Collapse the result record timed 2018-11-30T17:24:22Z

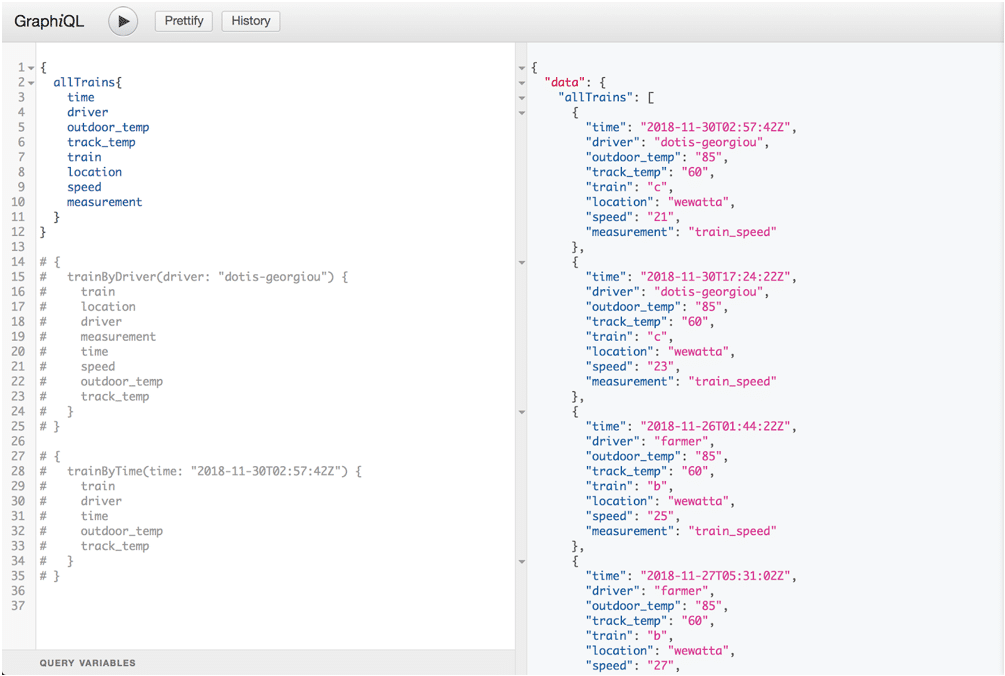(521, 262)
